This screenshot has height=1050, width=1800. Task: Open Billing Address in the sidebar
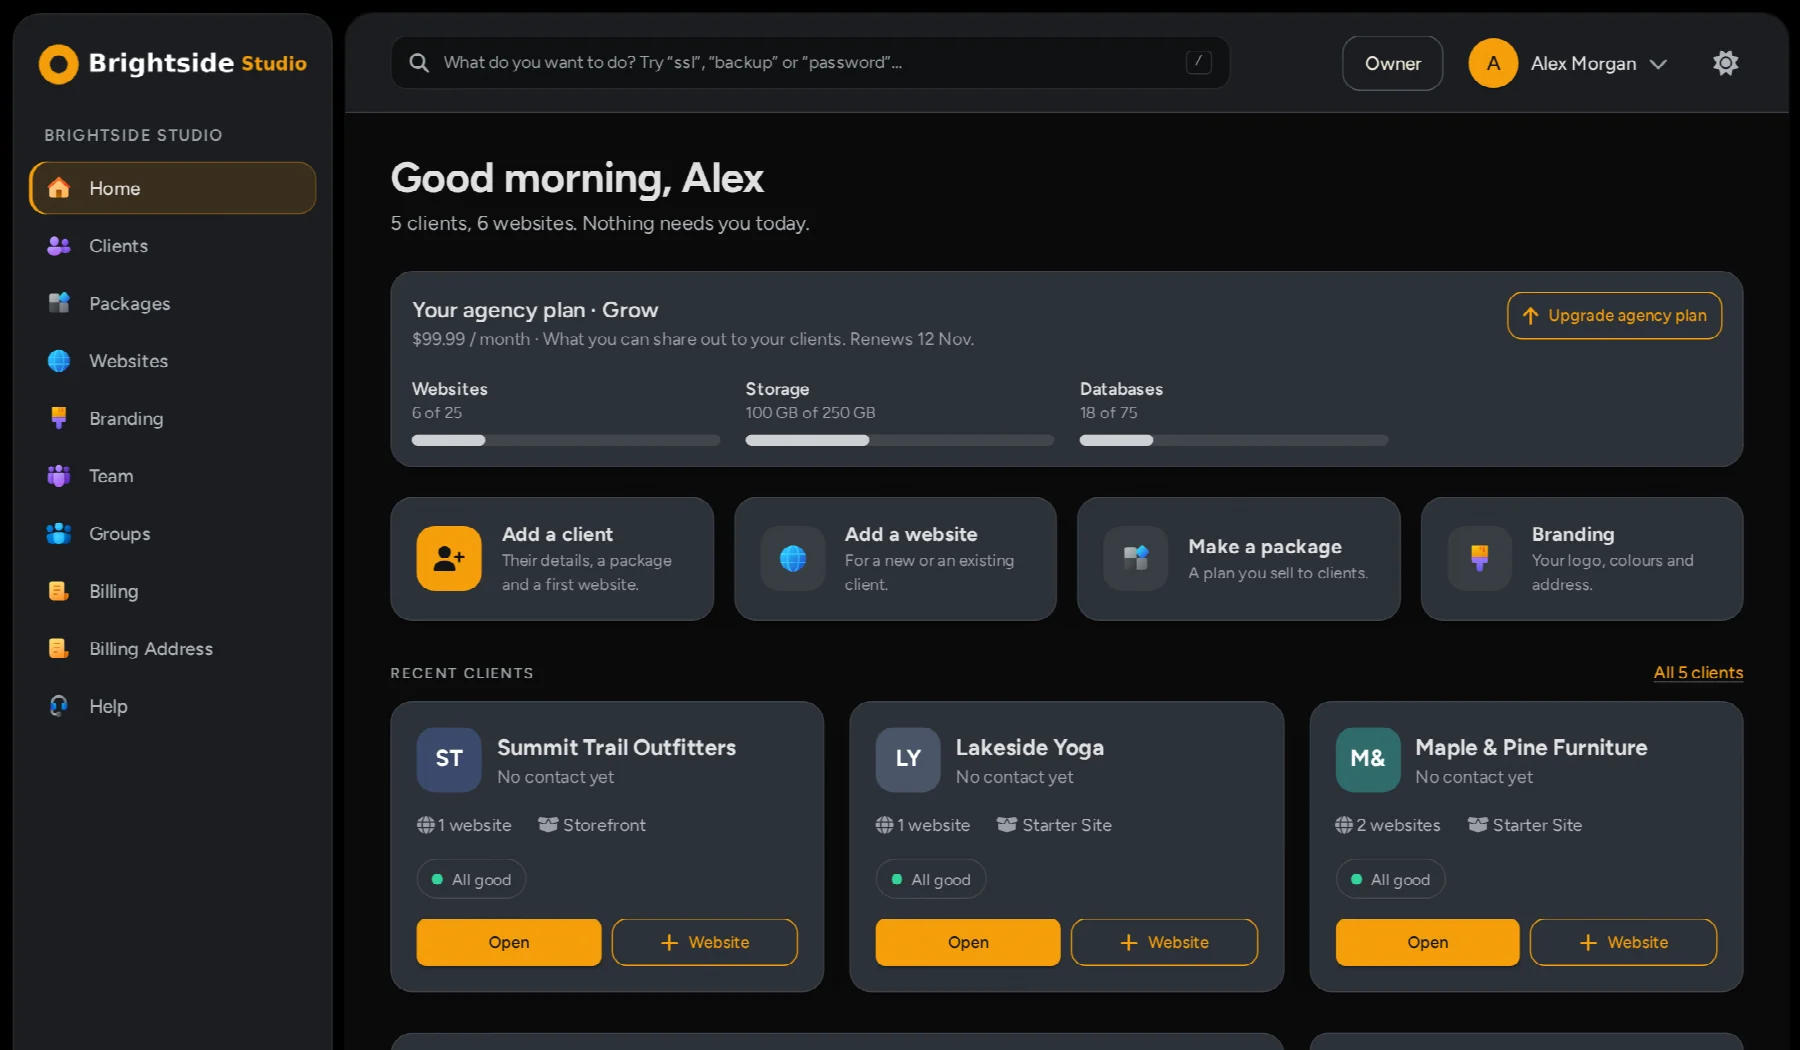(x=173, y=648)
